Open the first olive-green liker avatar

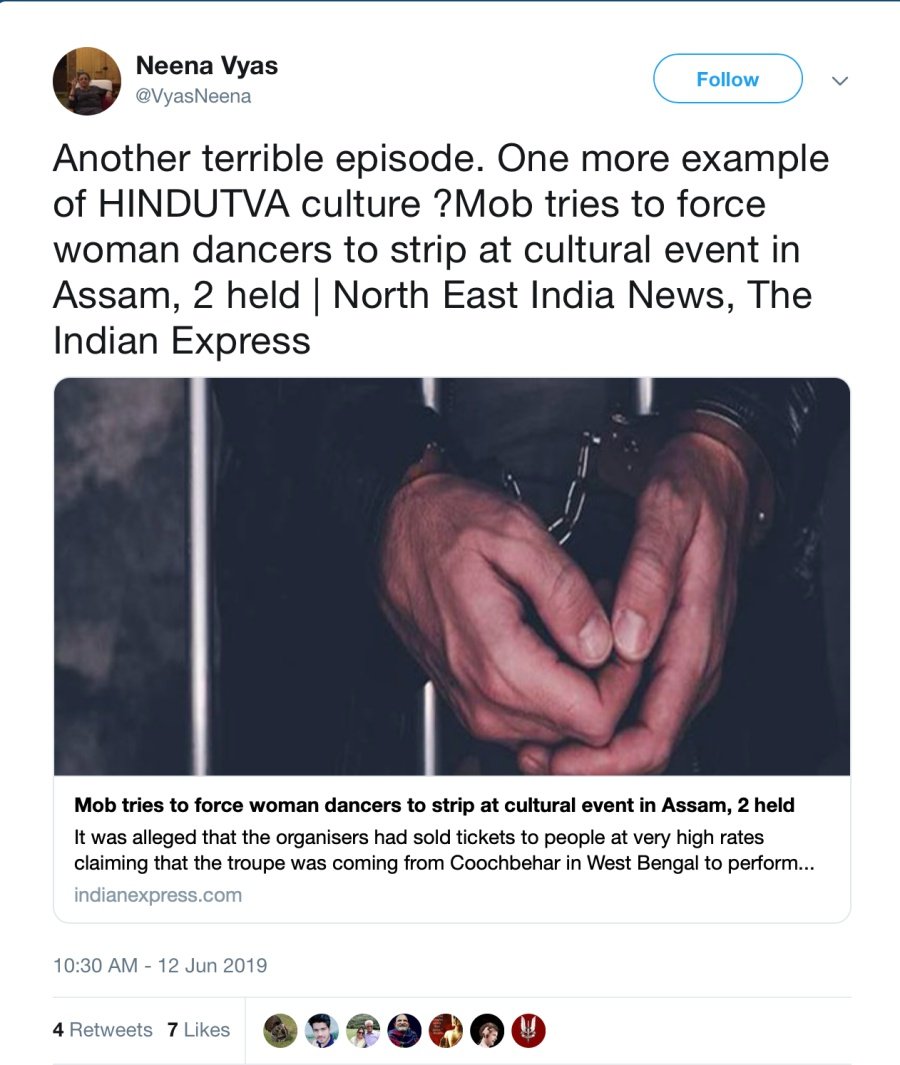[x=280, y=1030]
